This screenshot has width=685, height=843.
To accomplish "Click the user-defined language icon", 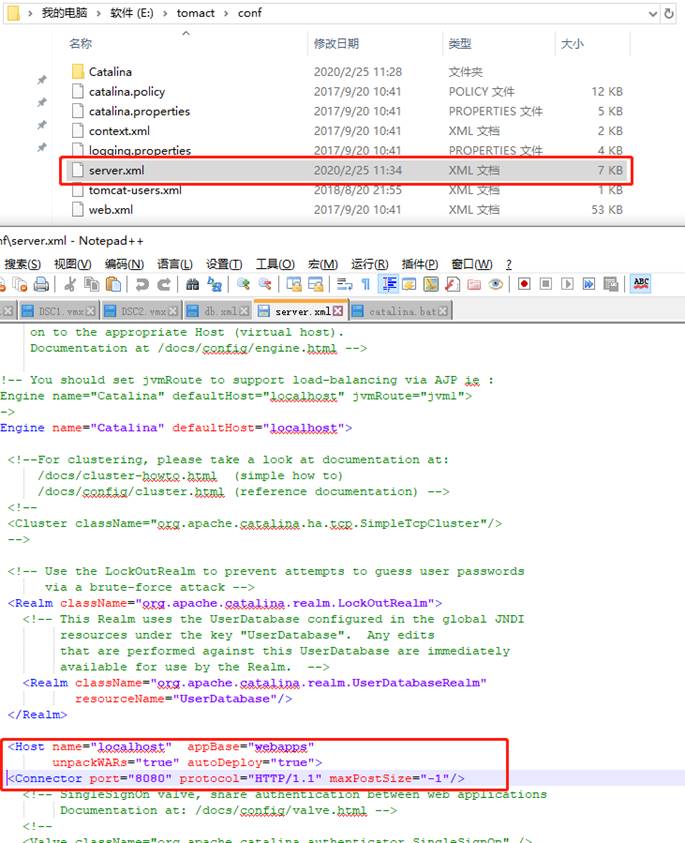I will (x=409, y=284).
